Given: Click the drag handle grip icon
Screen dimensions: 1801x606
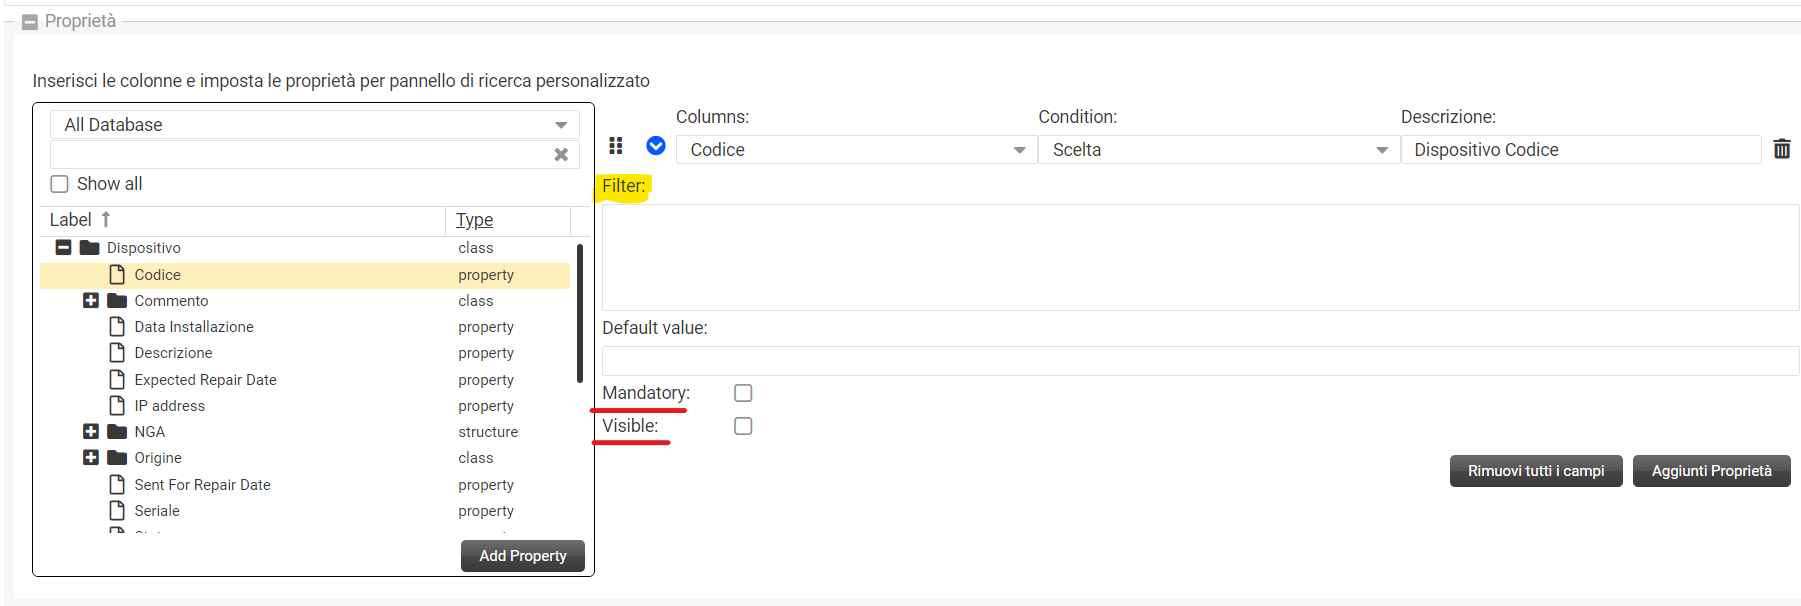Looking at the screenshot, I should coord(616,146).
